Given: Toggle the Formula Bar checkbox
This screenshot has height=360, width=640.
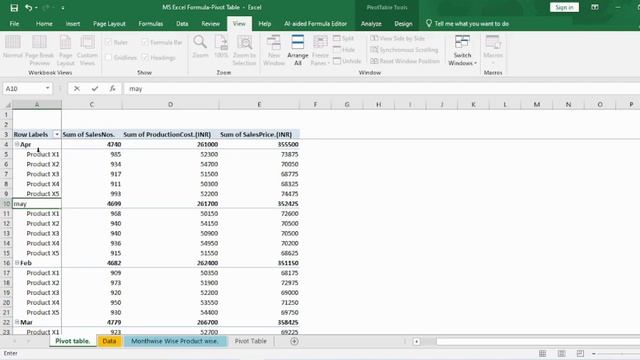Looking at the screenshot, I should pos(145,42).
